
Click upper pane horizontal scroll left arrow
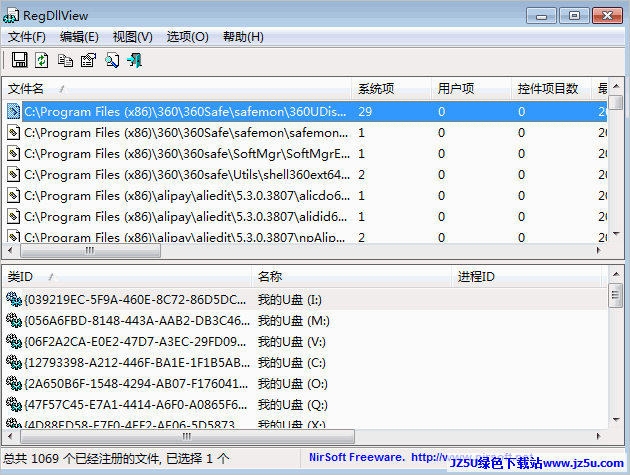click(x=10, y=250)
